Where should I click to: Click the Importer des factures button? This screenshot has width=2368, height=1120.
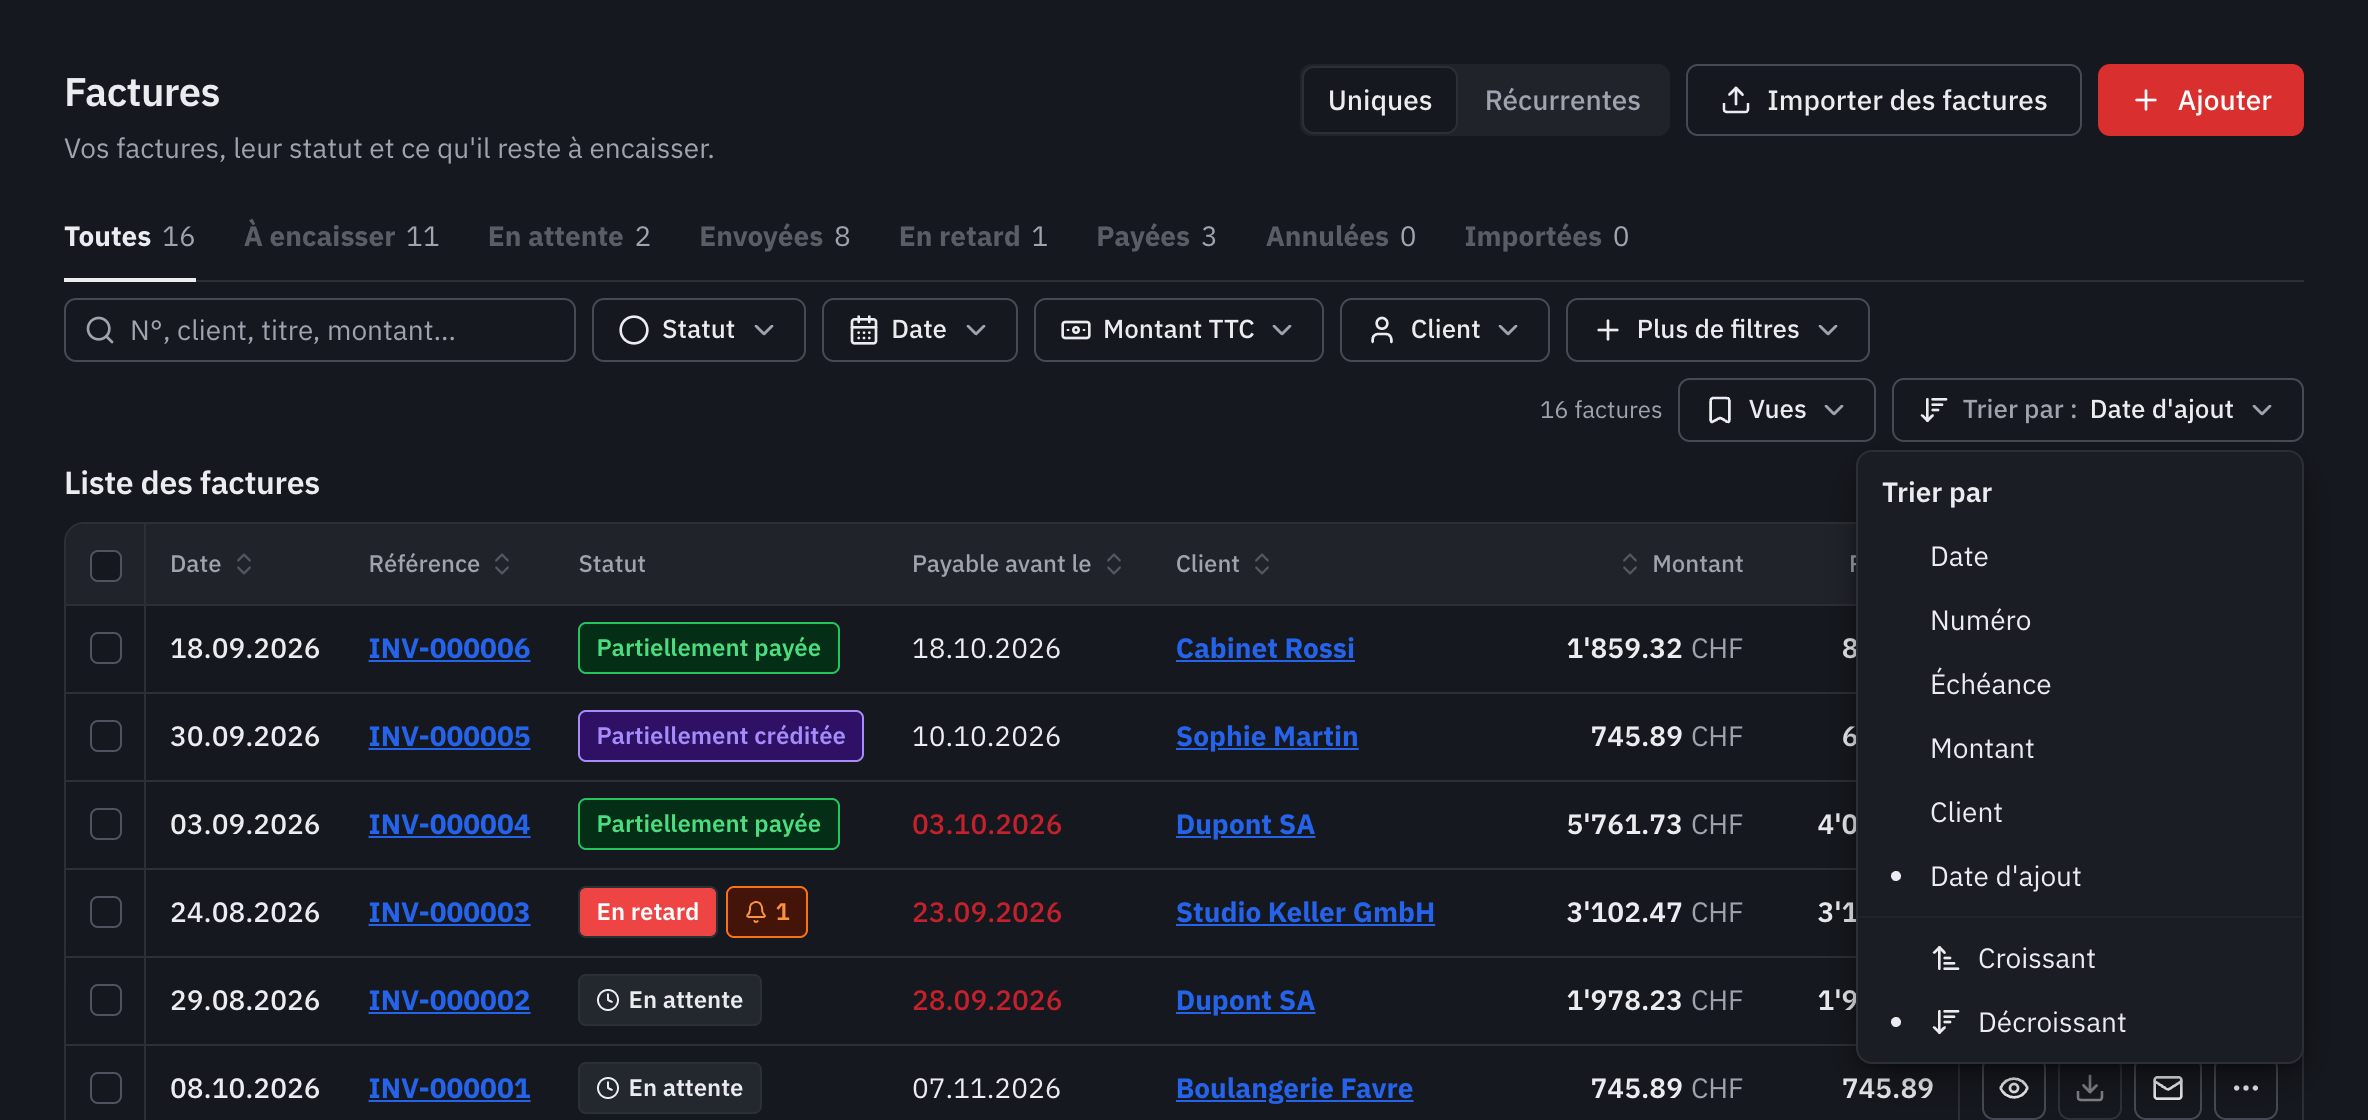point(1883,100)
